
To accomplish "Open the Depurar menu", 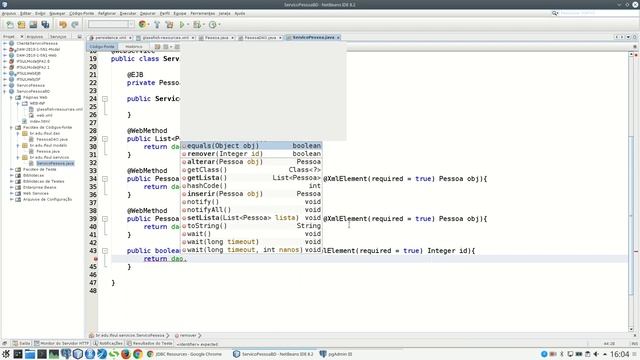I will click(148, 13).
